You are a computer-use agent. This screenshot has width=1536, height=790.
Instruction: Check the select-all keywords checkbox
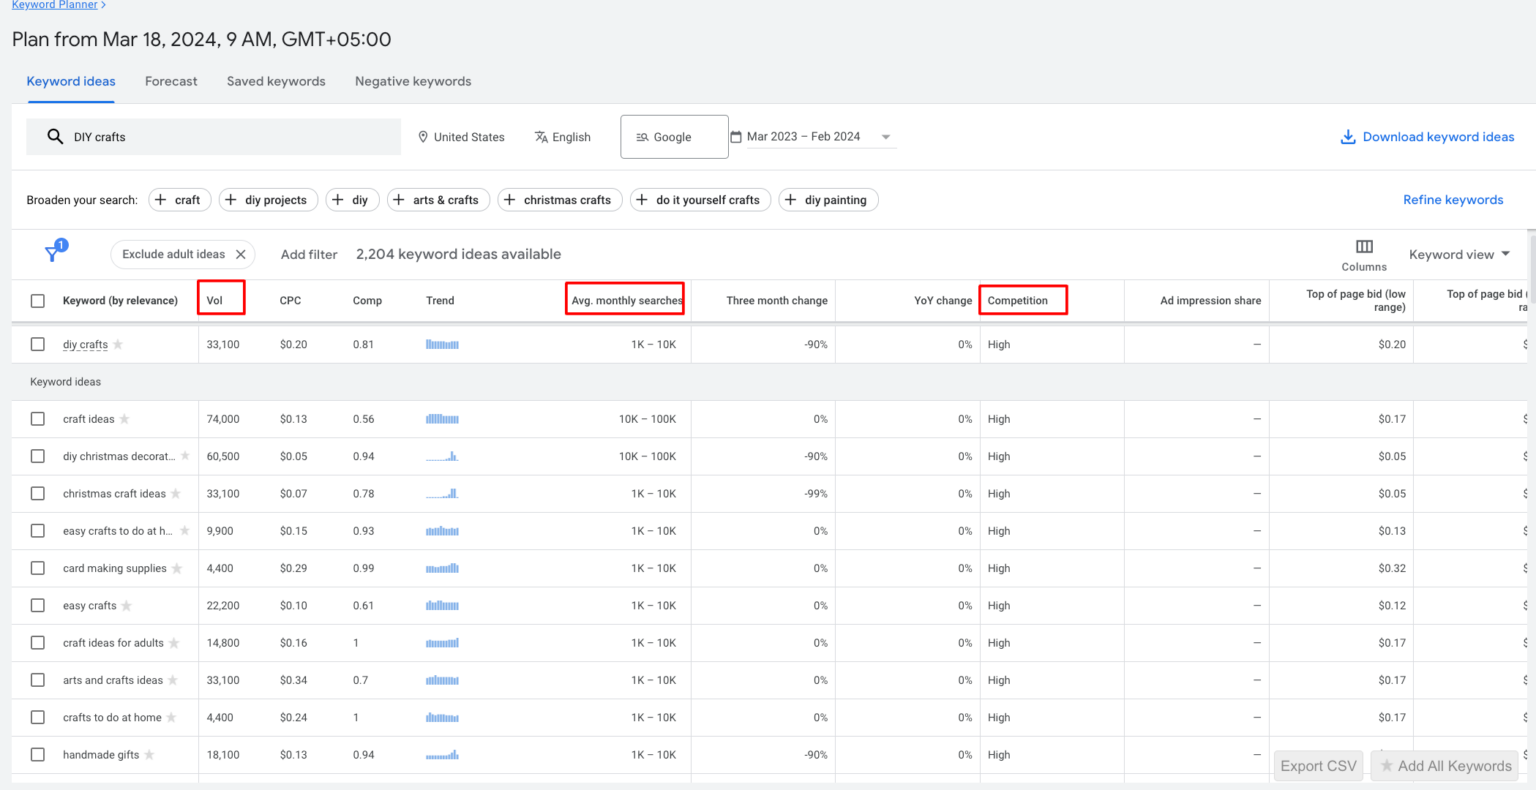point(37,300)
